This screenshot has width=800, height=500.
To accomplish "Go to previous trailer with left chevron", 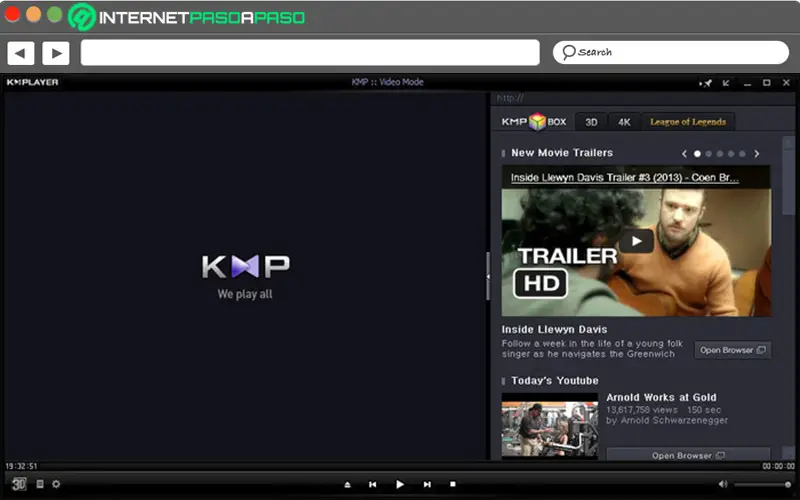I will click(x=684, y=154).
